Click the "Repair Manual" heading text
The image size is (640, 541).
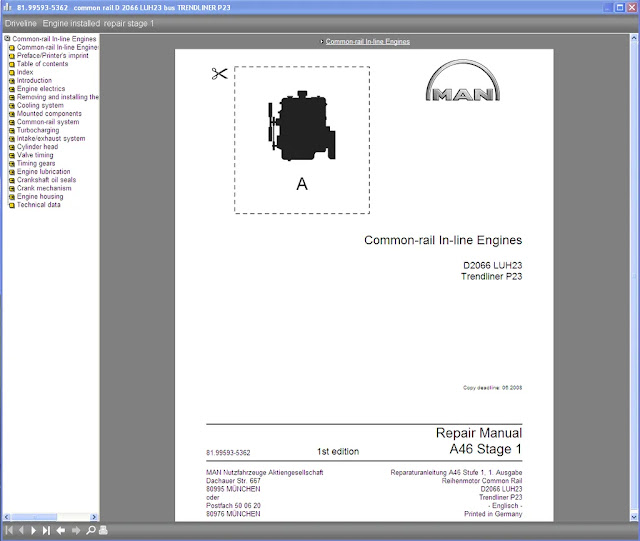[x=479, y=433]
